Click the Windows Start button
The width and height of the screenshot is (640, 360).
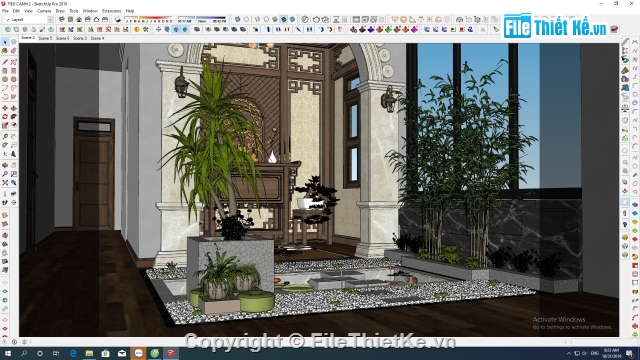[8, 353]
